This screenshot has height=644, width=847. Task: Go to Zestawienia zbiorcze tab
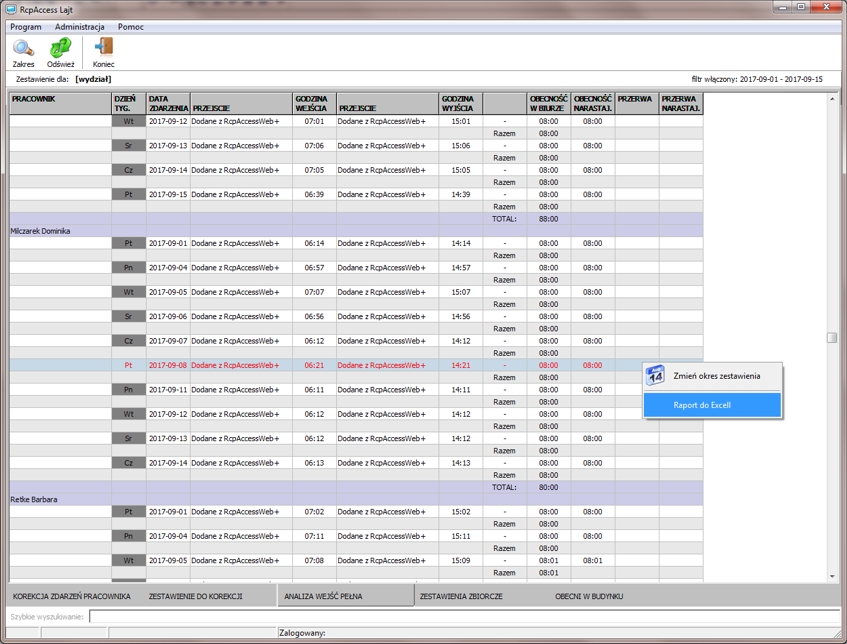pyautogui.click(x=461, y=596)
